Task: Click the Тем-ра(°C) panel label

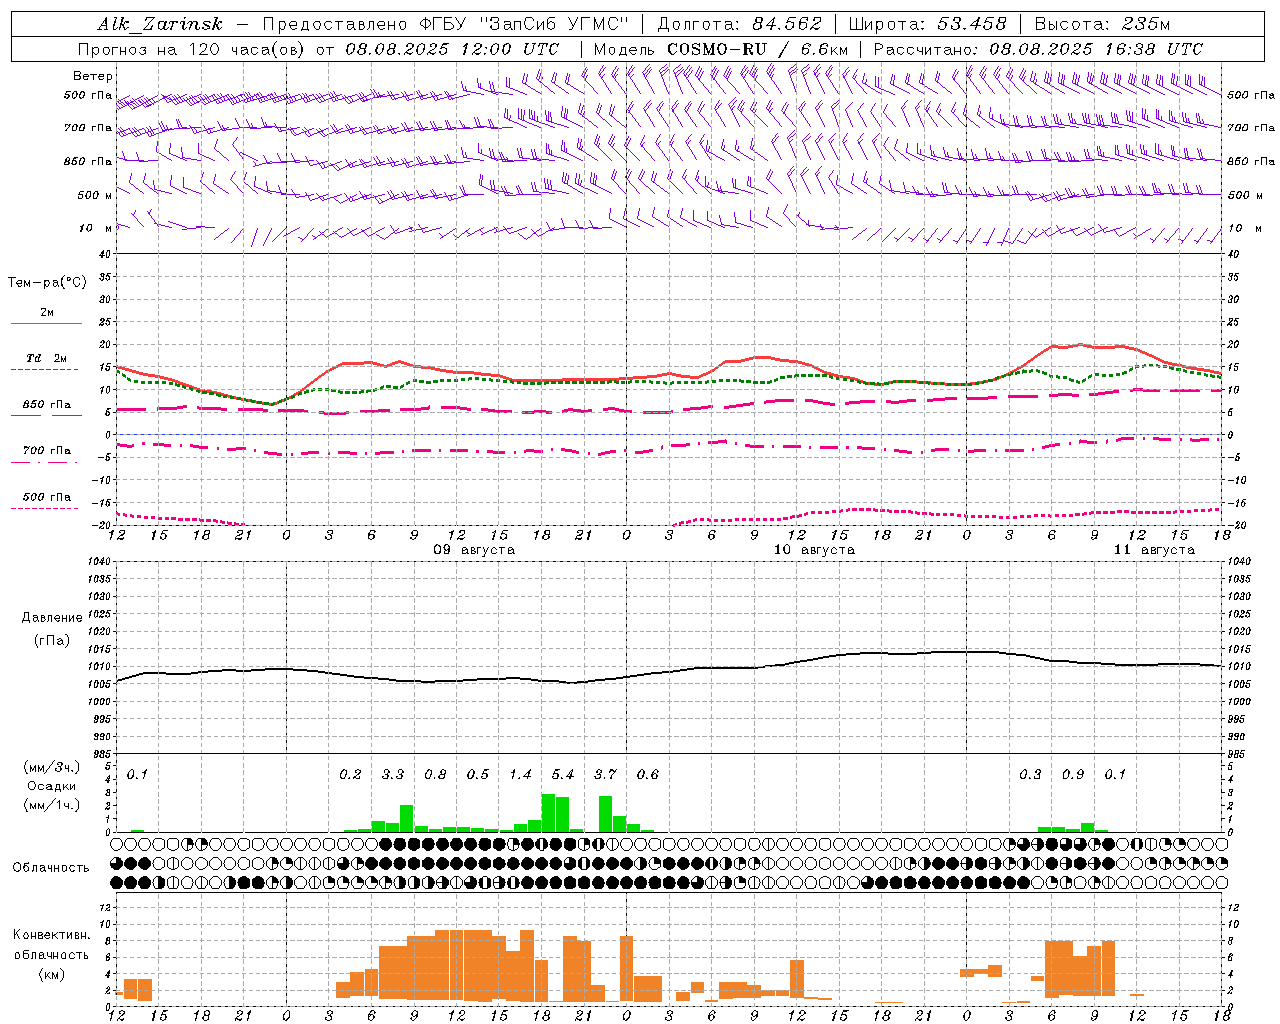Action: pyautogui.click(x=47, y=283)
